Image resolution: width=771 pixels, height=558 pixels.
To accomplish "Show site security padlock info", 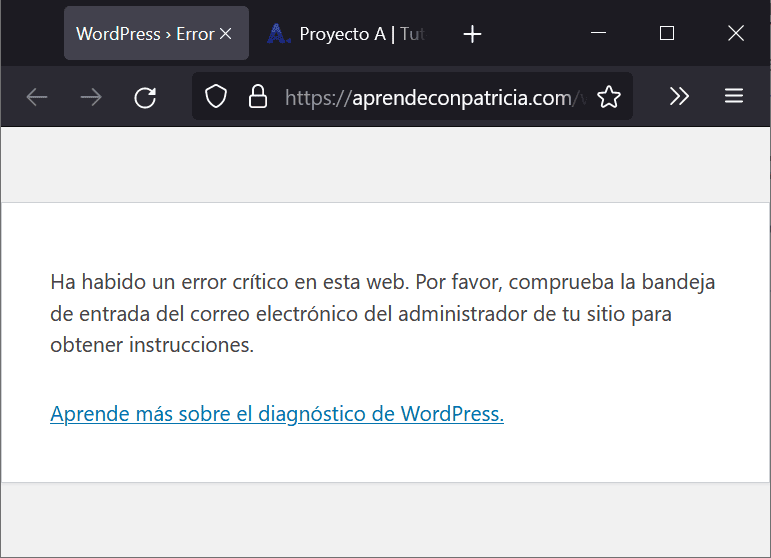I will 258,96.
